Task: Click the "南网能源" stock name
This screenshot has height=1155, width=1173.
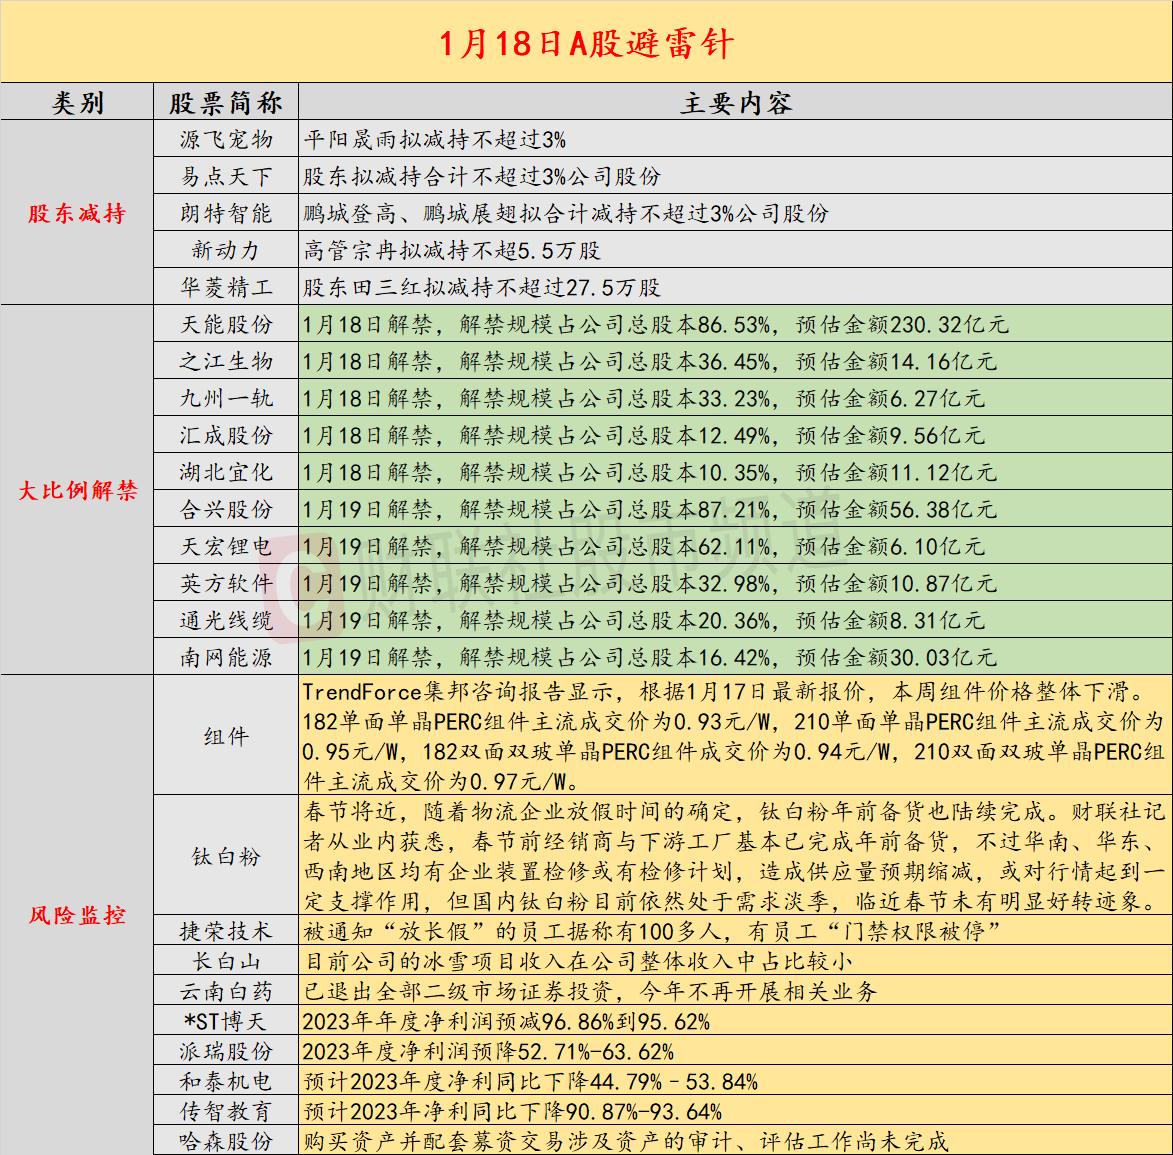Action: click(x=226, y=657)
